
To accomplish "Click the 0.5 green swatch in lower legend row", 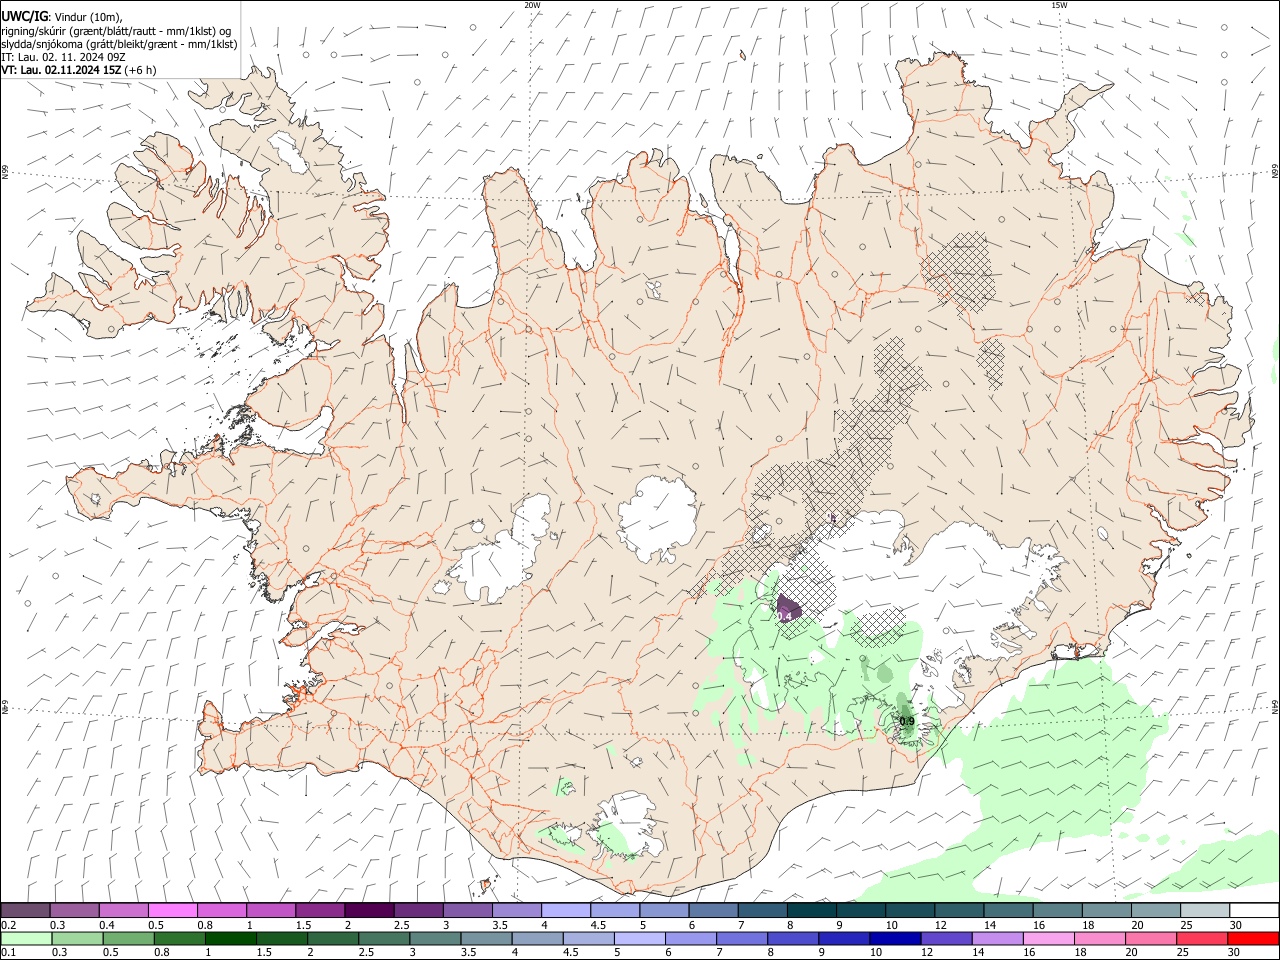I will pyautogui.click(x=129, y=938).
